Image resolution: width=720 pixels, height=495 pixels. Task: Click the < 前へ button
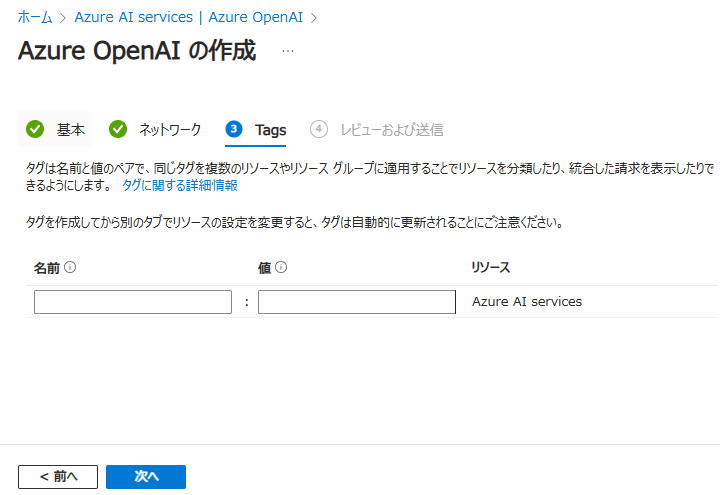58,477
